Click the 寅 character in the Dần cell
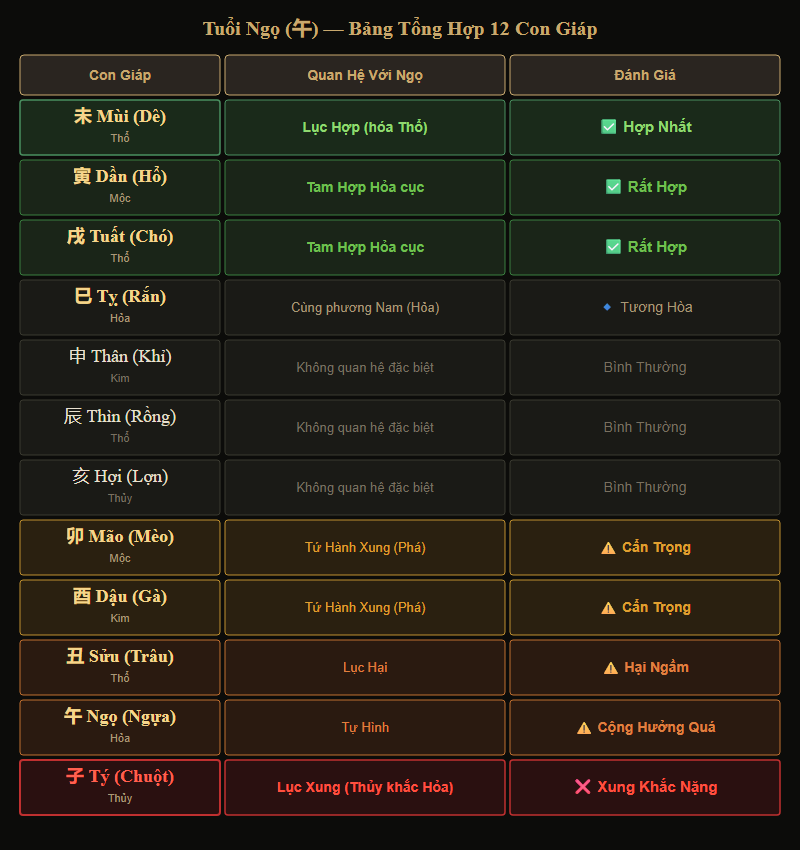This screenshot has height=850, width=800. (x=82, y=177)
